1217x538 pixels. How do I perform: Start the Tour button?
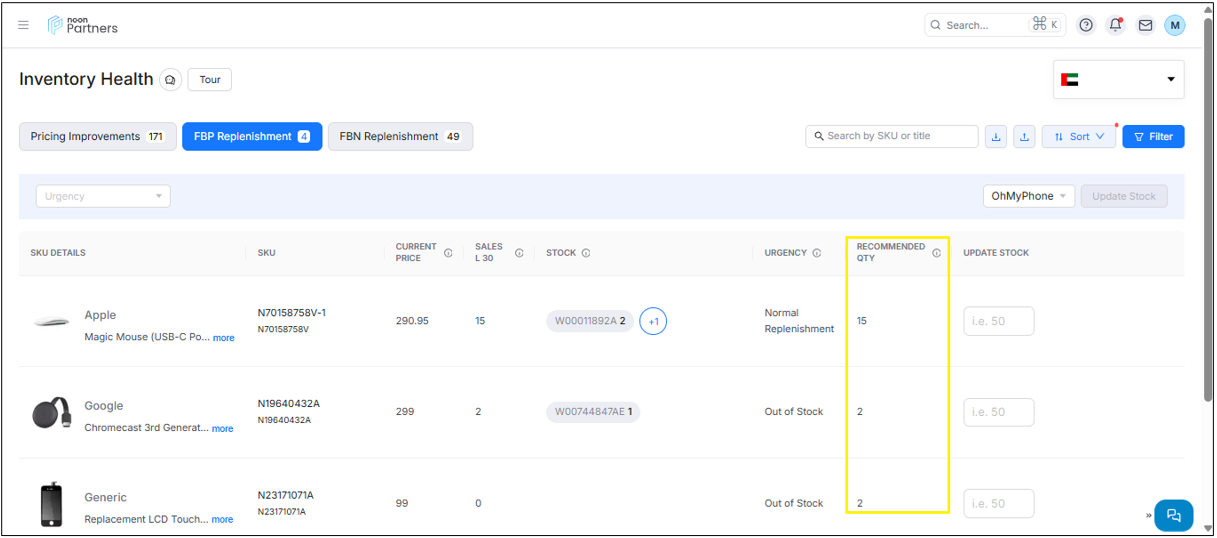pyautogui.click(x=210, y=80)
